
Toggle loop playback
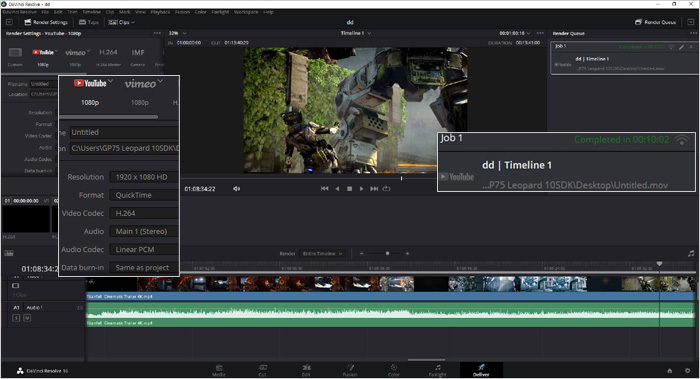[387, 189]
